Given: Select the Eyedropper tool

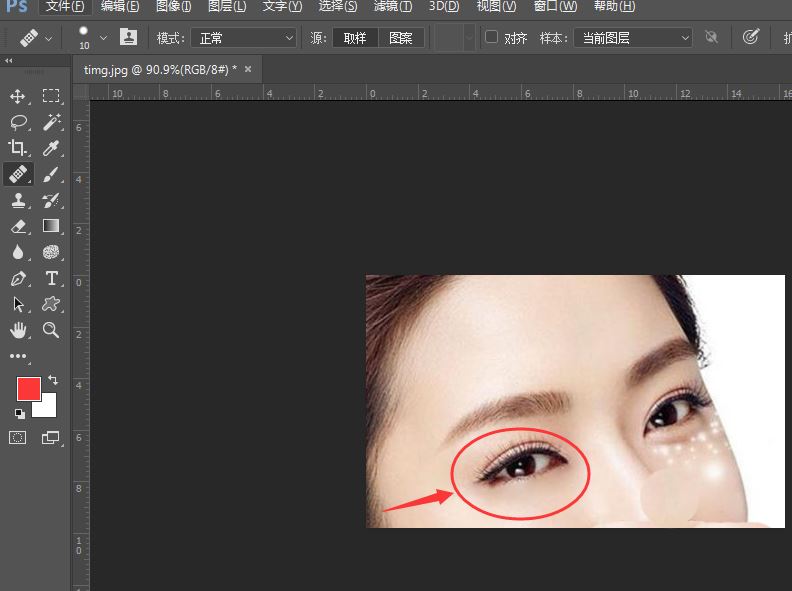Looking at the screenshot, I should coord(51,148).
